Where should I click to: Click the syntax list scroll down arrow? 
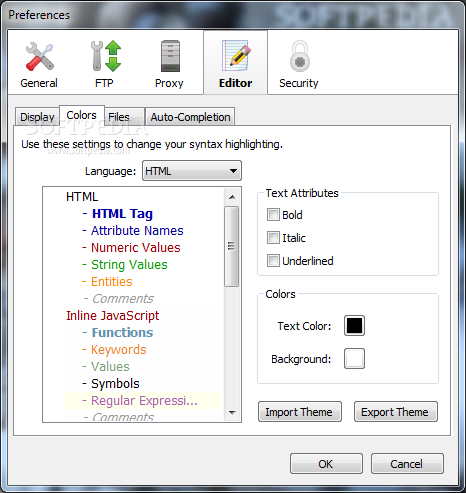click(x=232, y=413)
